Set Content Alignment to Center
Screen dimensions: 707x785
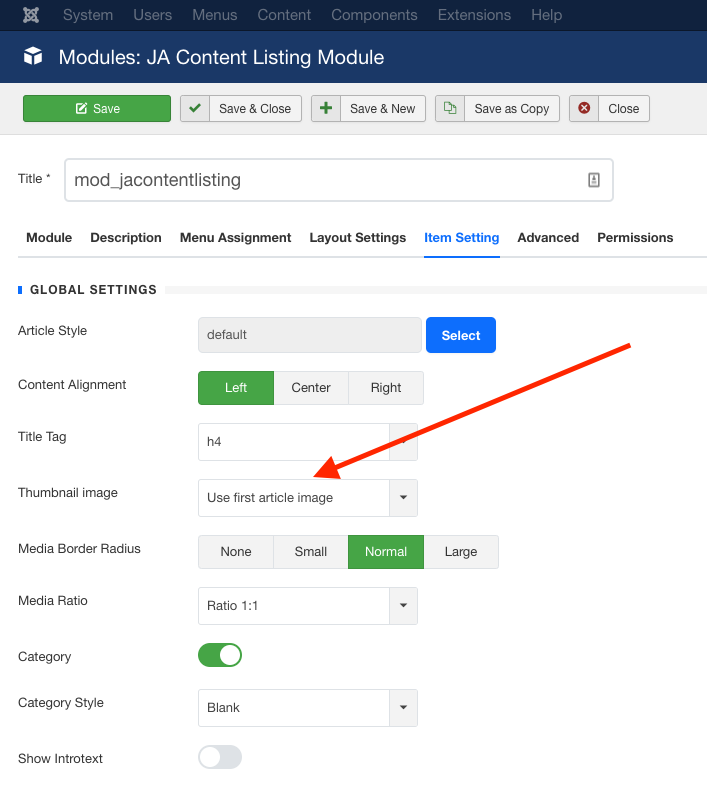pyautogui.click(x=311, y=388)
